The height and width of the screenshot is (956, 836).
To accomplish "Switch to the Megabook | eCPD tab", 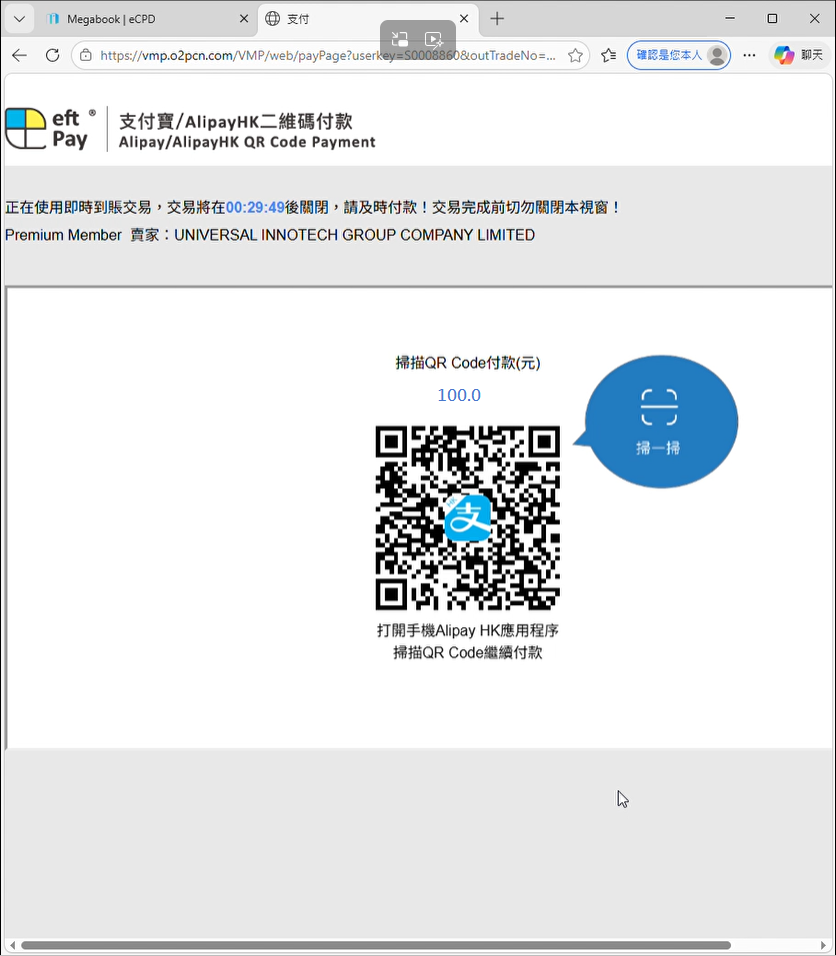I will pyautogui.click(x=146, y=19).
